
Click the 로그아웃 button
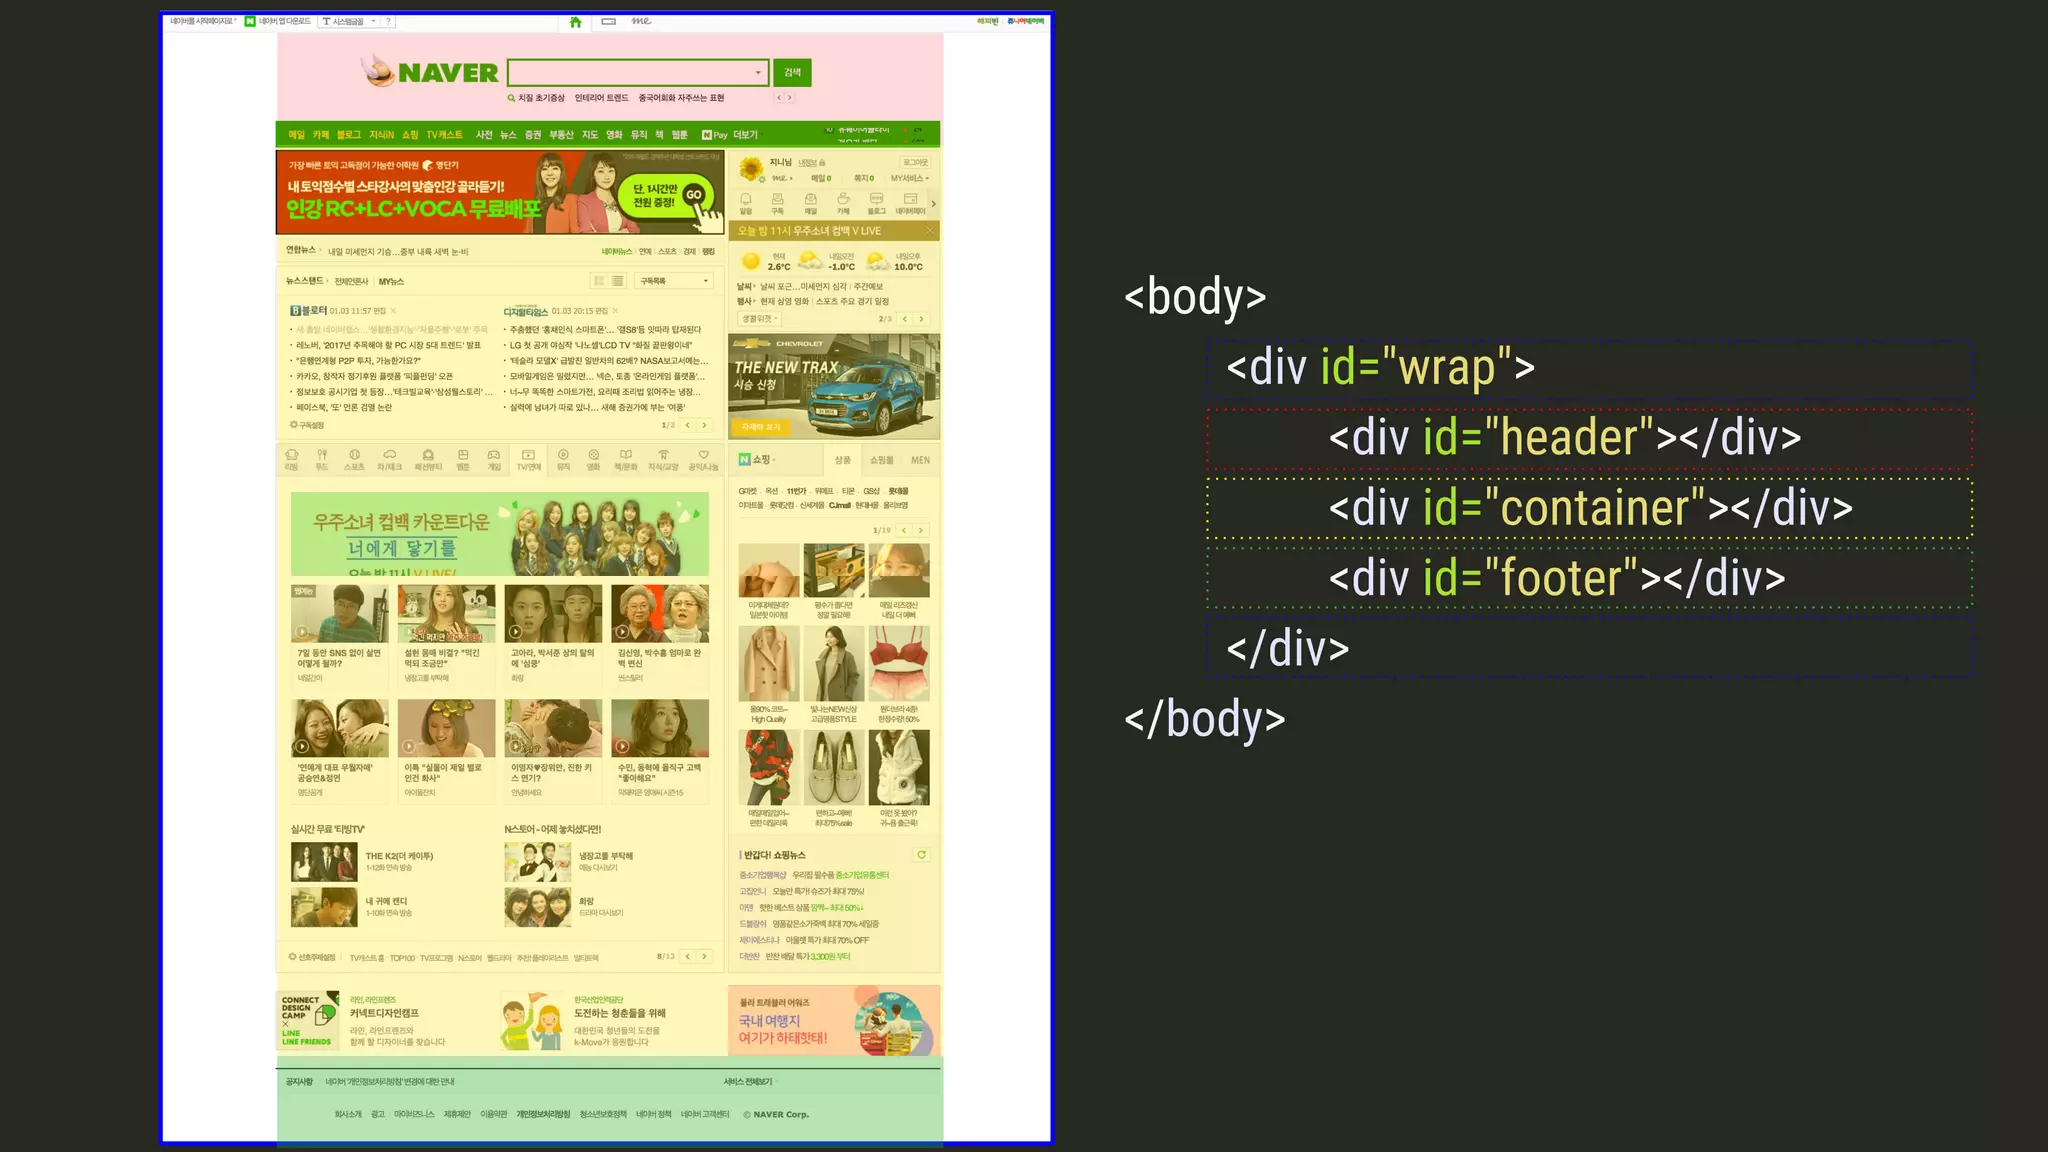915,162
